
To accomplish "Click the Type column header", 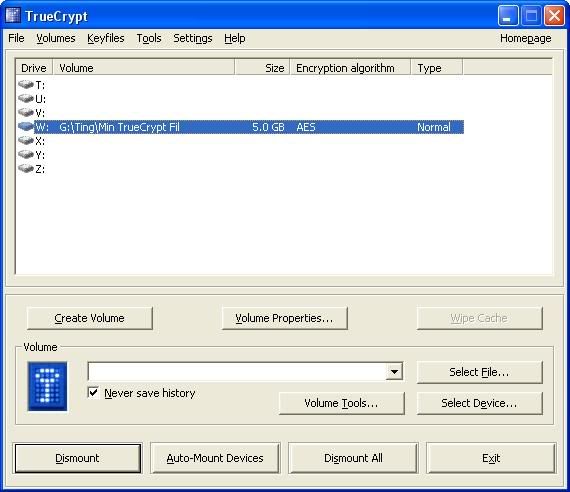I will pos(437,68).
